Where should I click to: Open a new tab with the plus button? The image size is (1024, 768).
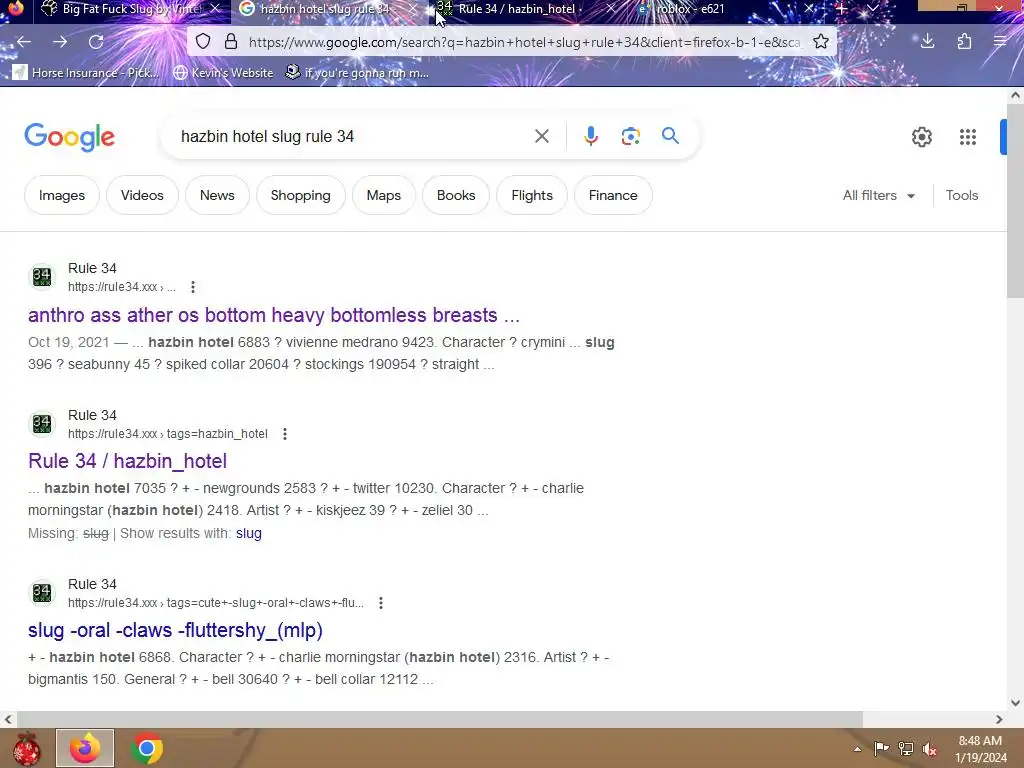(x=841, y=9)
